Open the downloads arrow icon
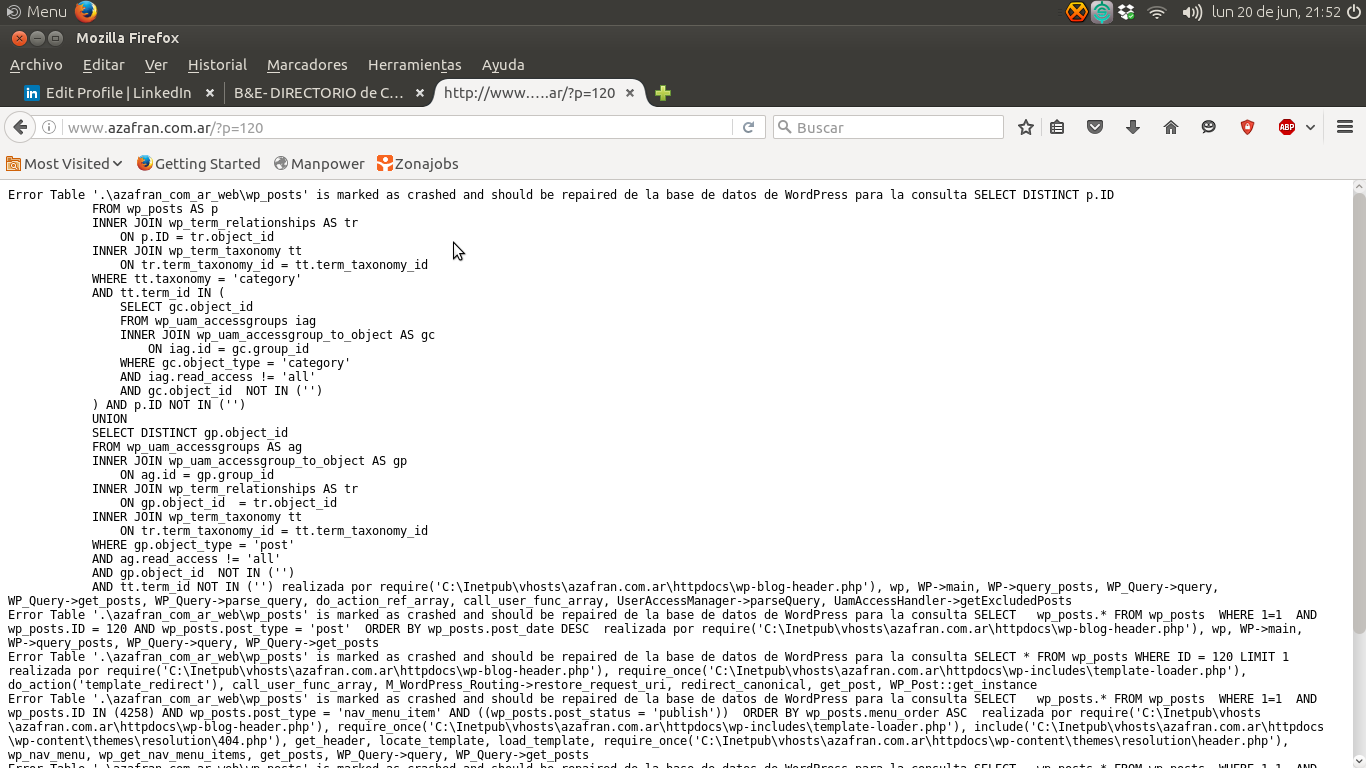This screenshot has height=768, width=1366. (1133, 127)
